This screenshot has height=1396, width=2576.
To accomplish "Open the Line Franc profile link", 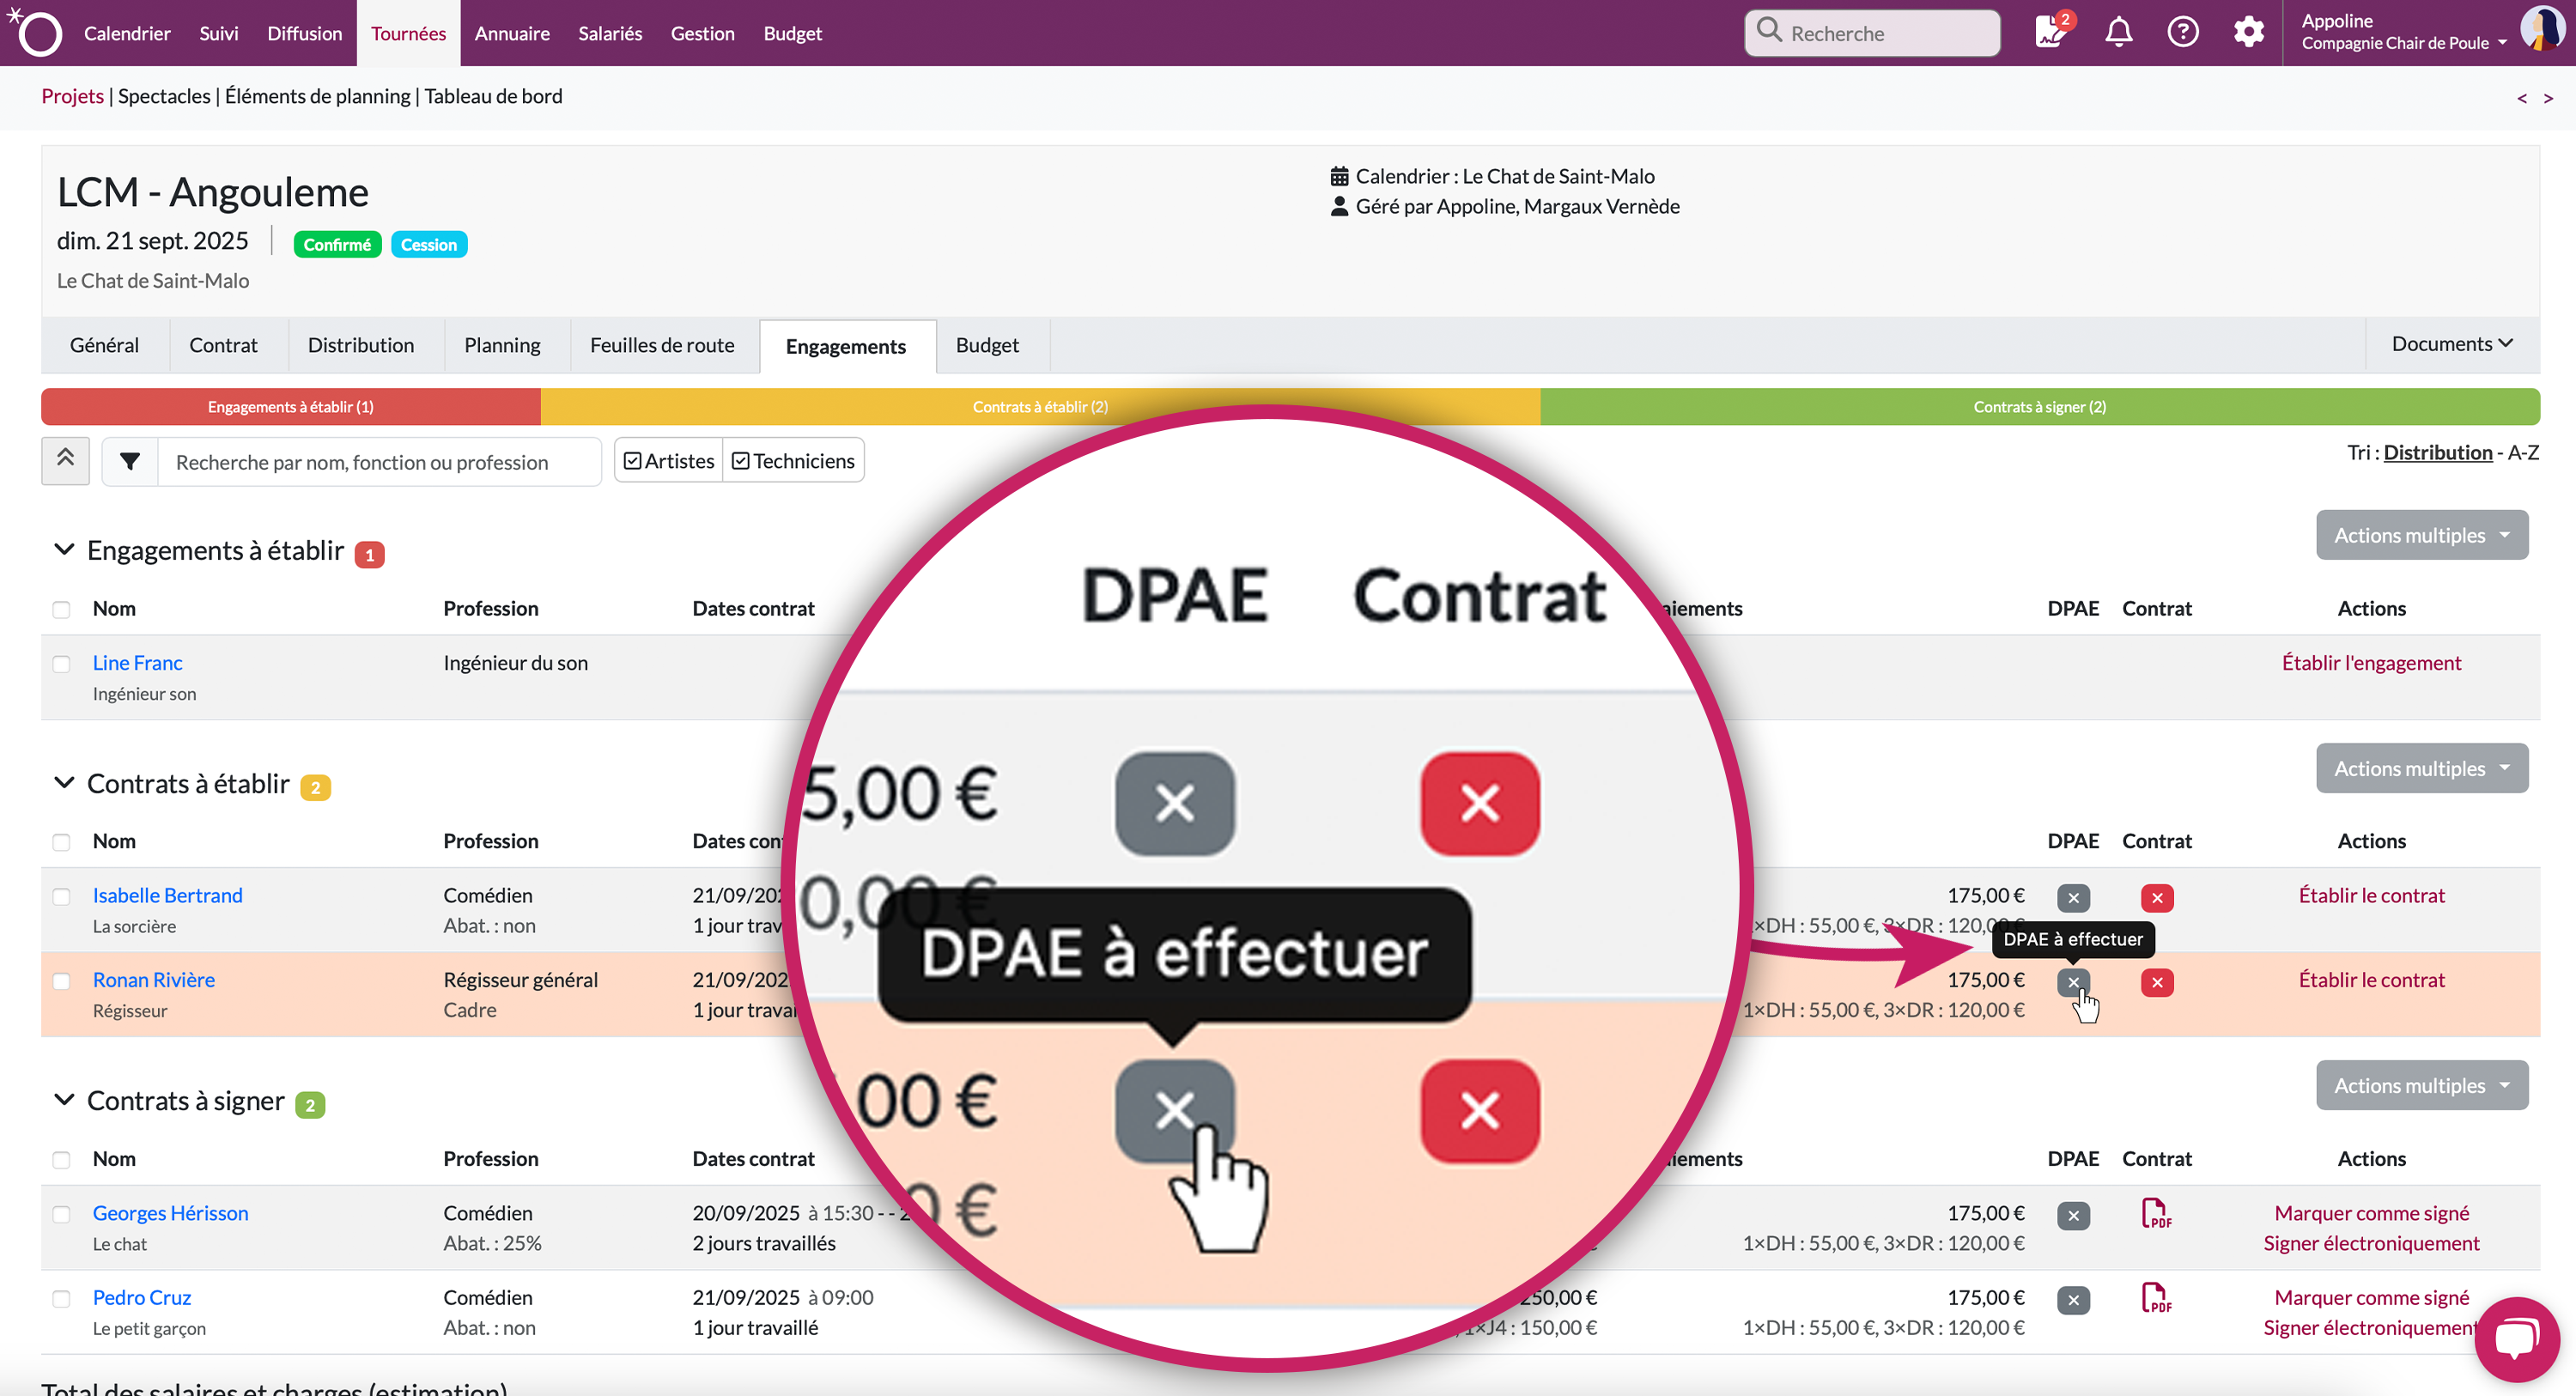I will coord(137,662).
